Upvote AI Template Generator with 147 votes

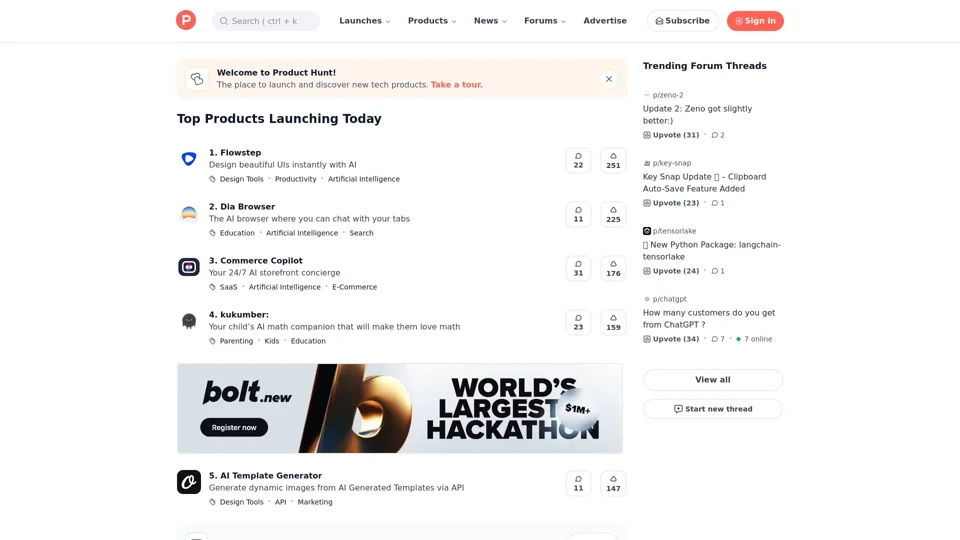tap(613, 484)
